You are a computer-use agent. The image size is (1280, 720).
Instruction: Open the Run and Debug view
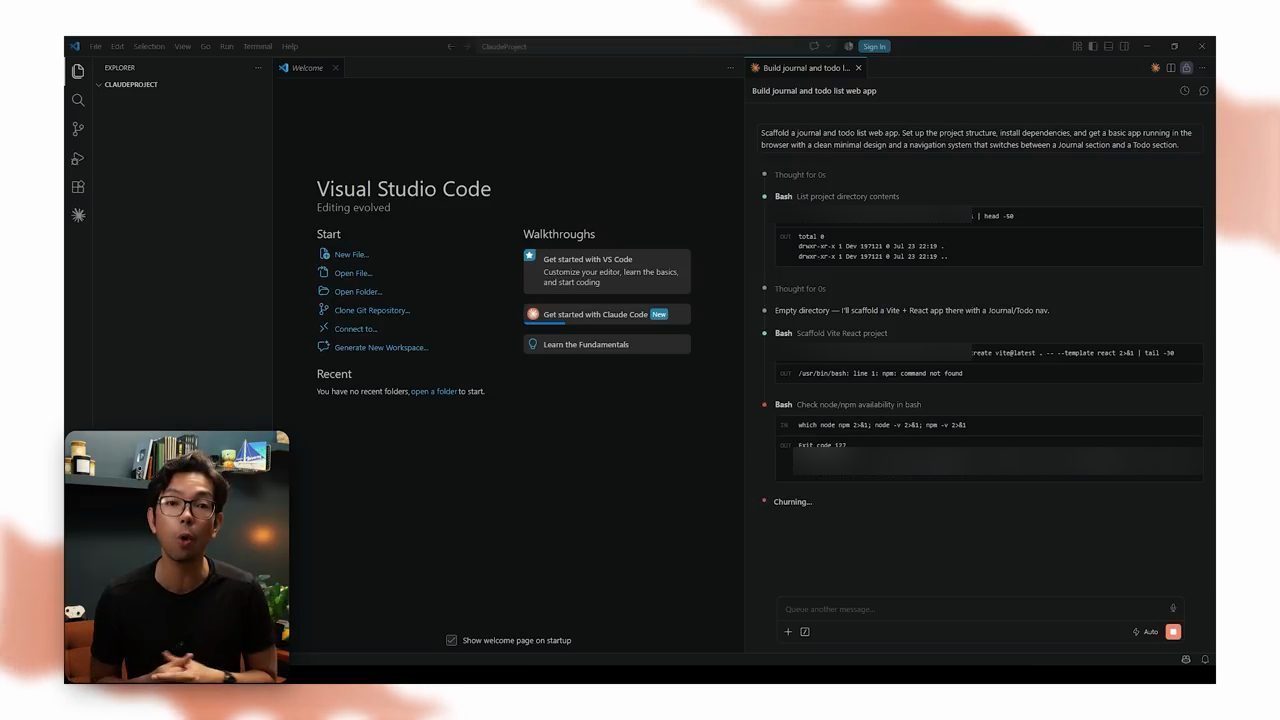click(78, 158)
